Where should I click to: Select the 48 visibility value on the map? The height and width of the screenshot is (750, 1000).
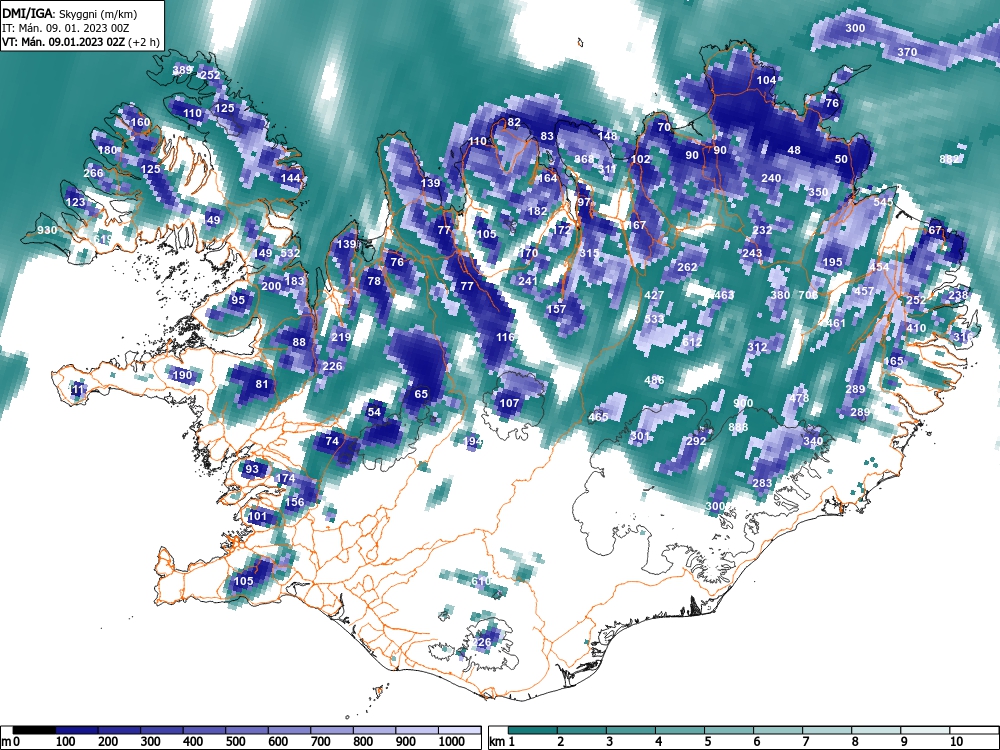794,151
